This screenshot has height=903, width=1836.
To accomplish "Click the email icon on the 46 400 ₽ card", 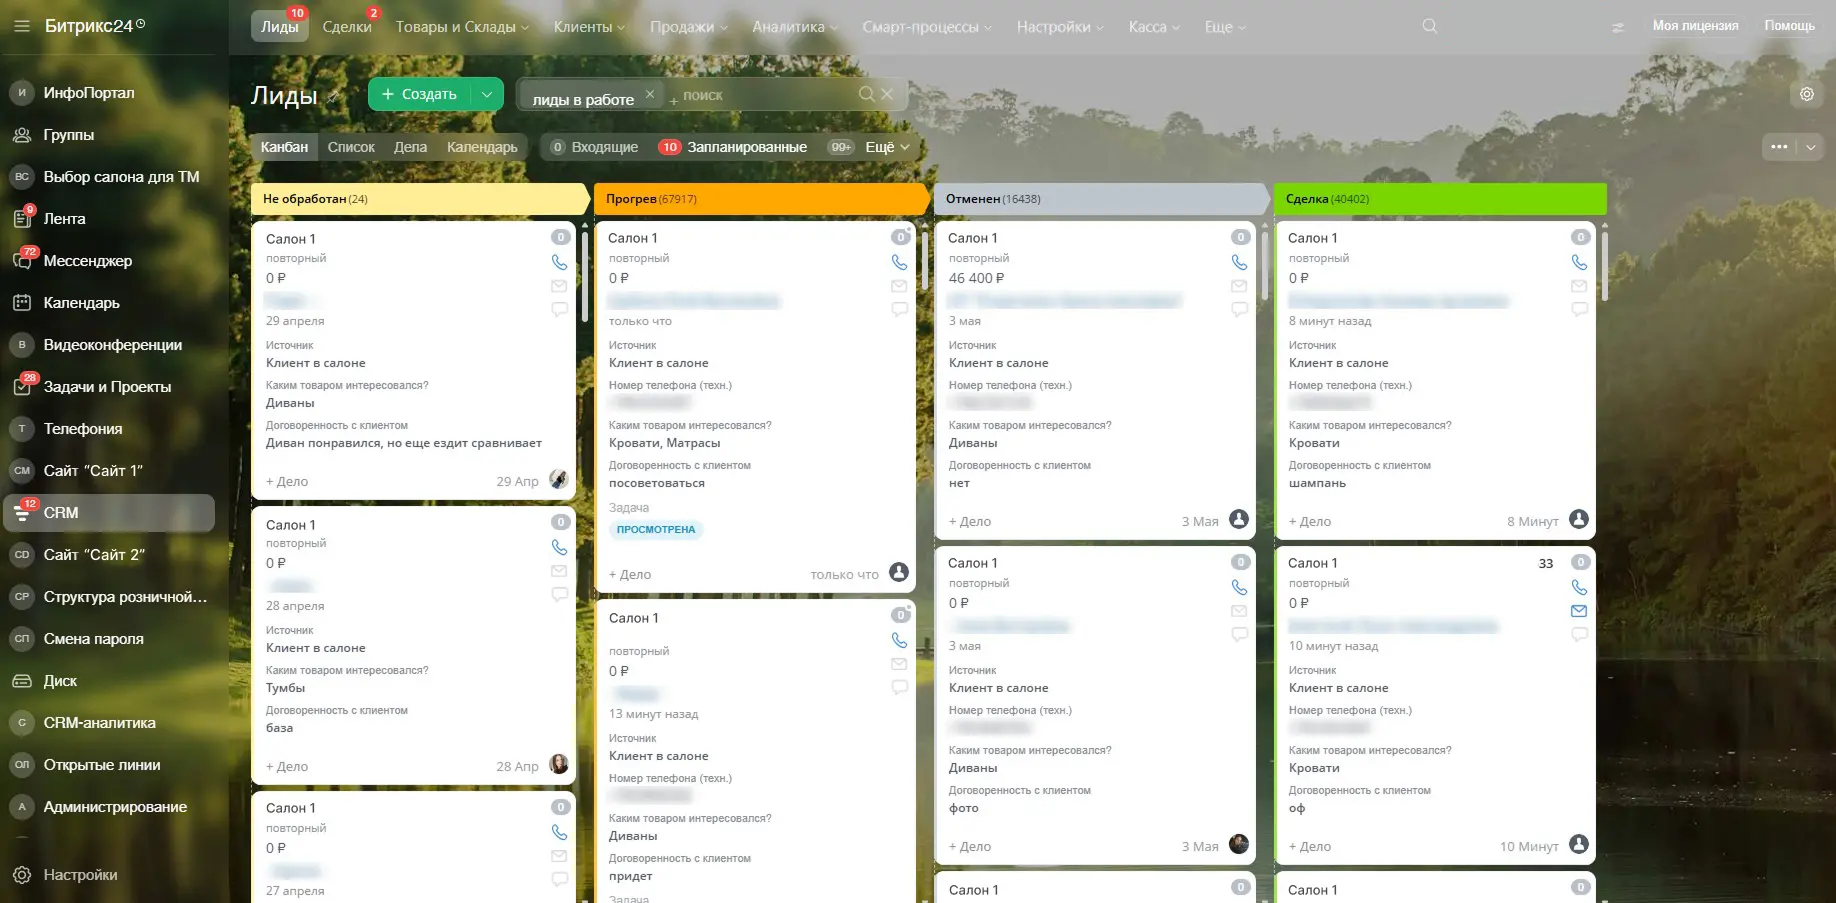I will pyautogui.click(x=1239, y=286).
